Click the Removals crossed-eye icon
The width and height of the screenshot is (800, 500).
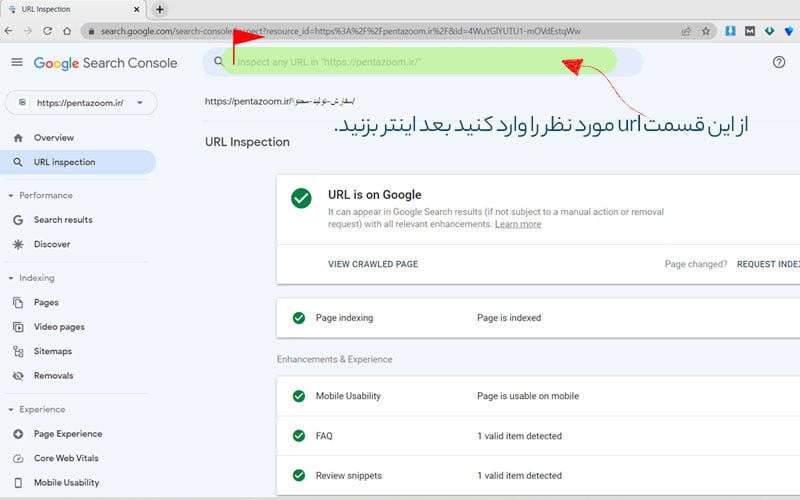tap(18, 376)
